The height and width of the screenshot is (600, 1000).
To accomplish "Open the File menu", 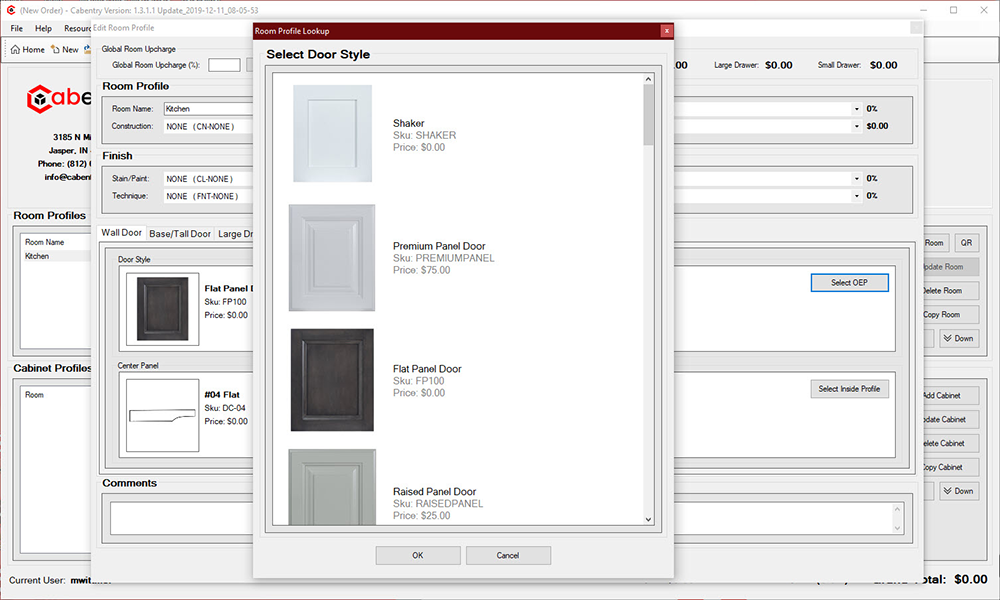I will [17, 28].
